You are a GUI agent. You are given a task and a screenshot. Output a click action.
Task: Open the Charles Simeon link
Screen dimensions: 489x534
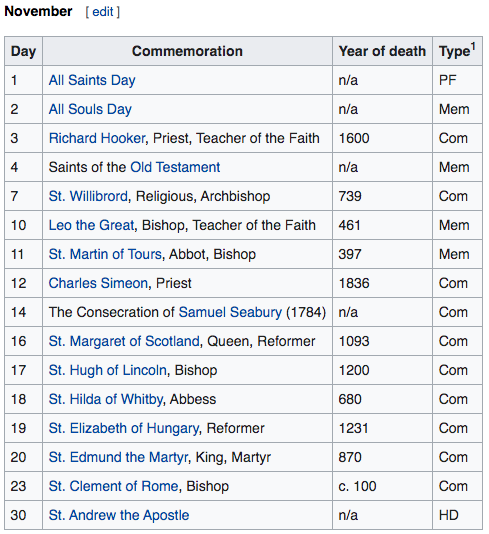(x=98, y=283)
